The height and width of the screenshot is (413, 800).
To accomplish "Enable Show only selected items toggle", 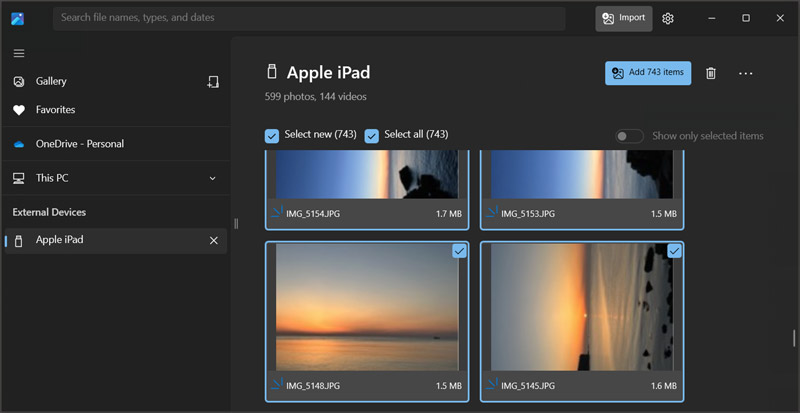I will 629,136.
